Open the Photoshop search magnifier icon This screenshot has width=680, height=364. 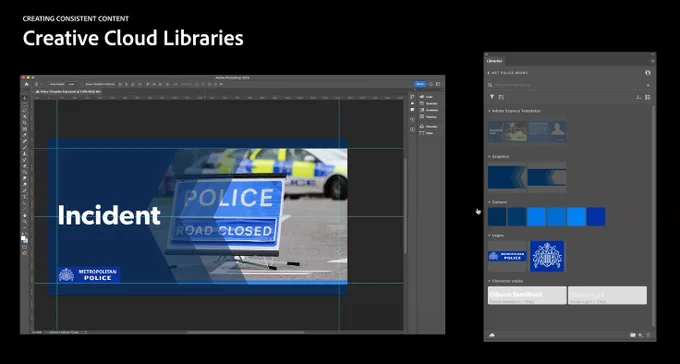pyautogui.click(x=431, y=84)
